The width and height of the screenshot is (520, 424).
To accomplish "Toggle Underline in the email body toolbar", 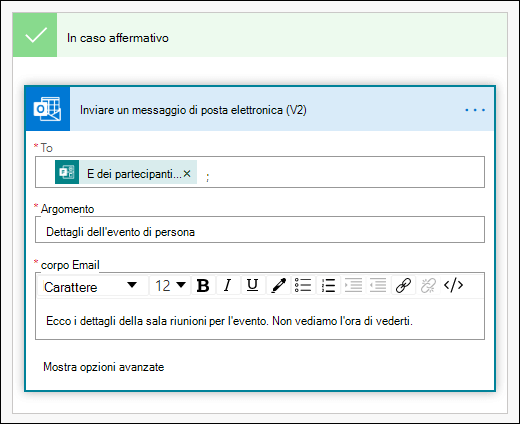I will click(x=253, y=286).
